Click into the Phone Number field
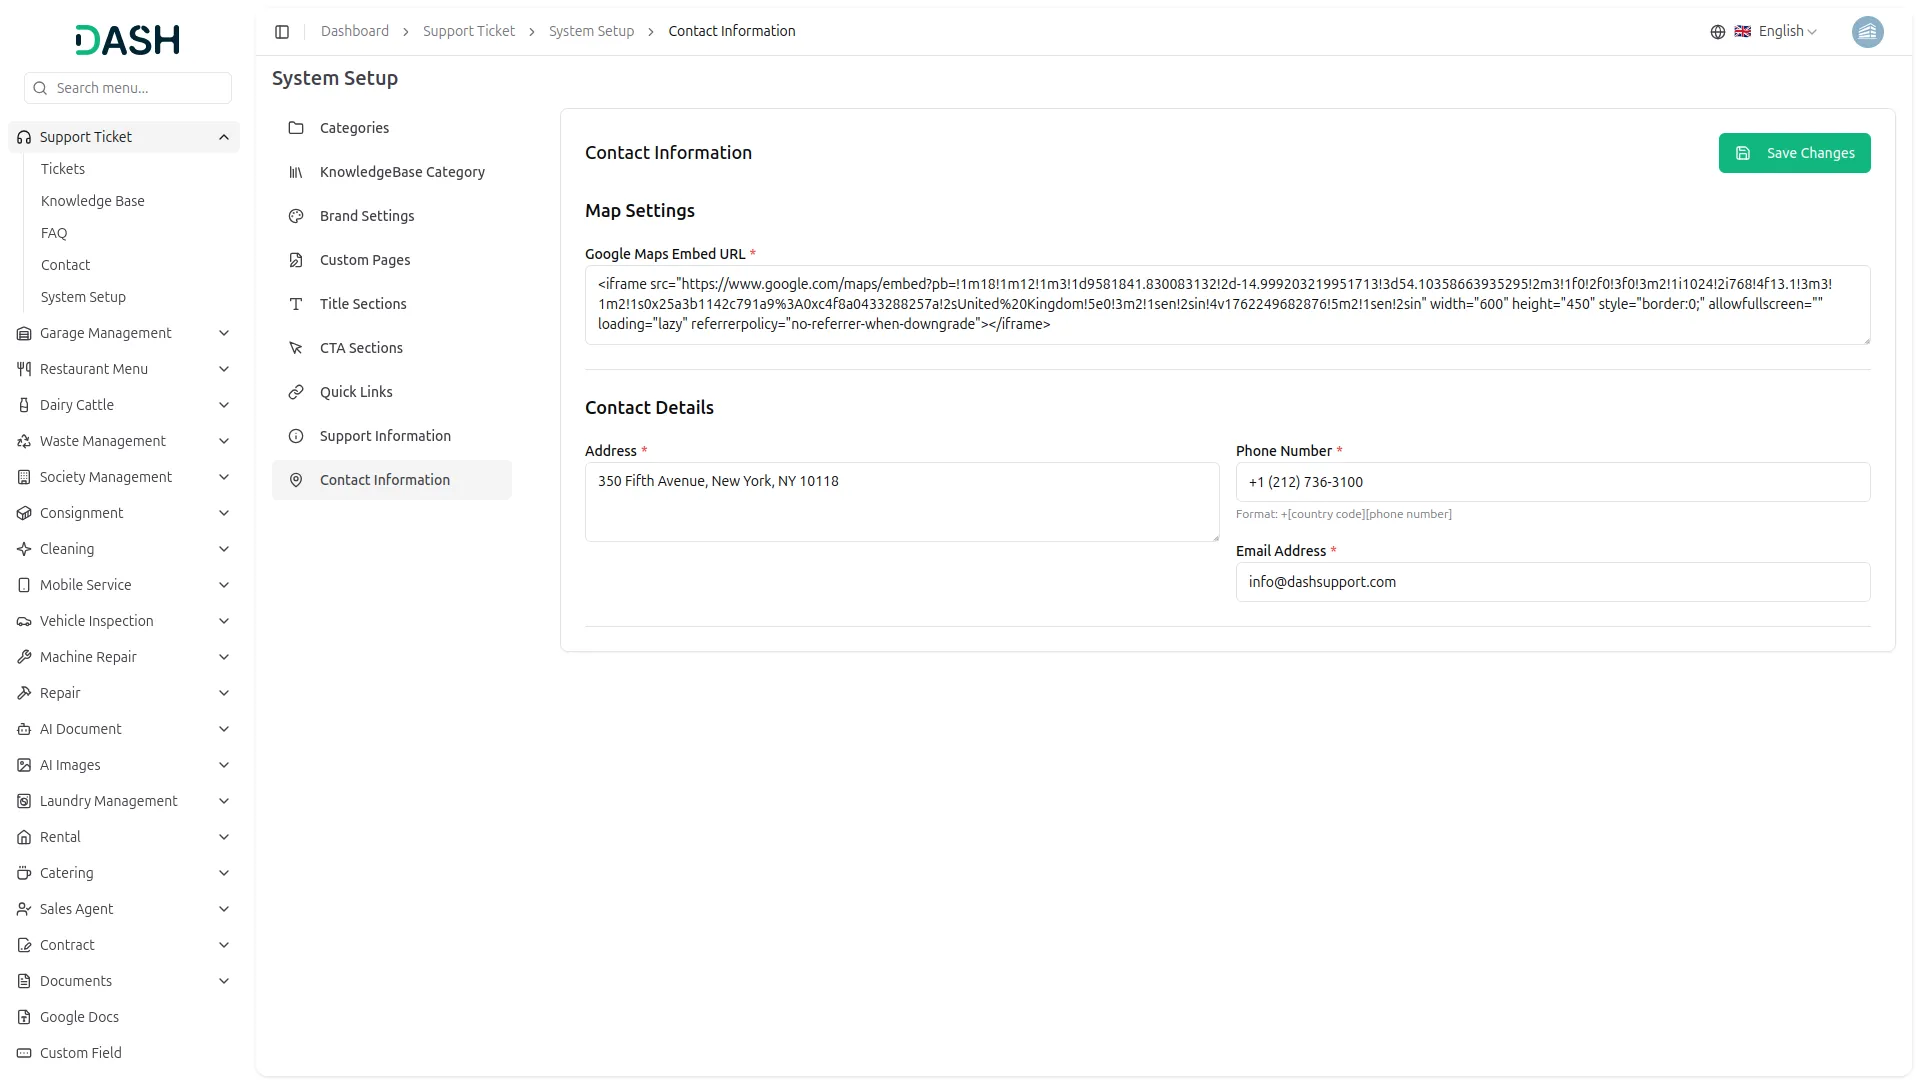 click(x=1552, y=482)
